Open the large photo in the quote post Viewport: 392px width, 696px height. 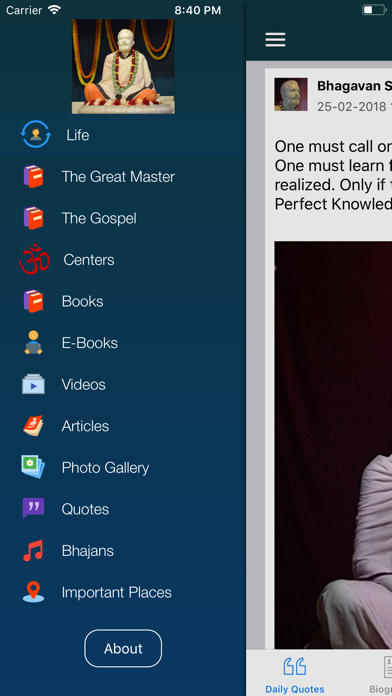[x=333, y=445]
